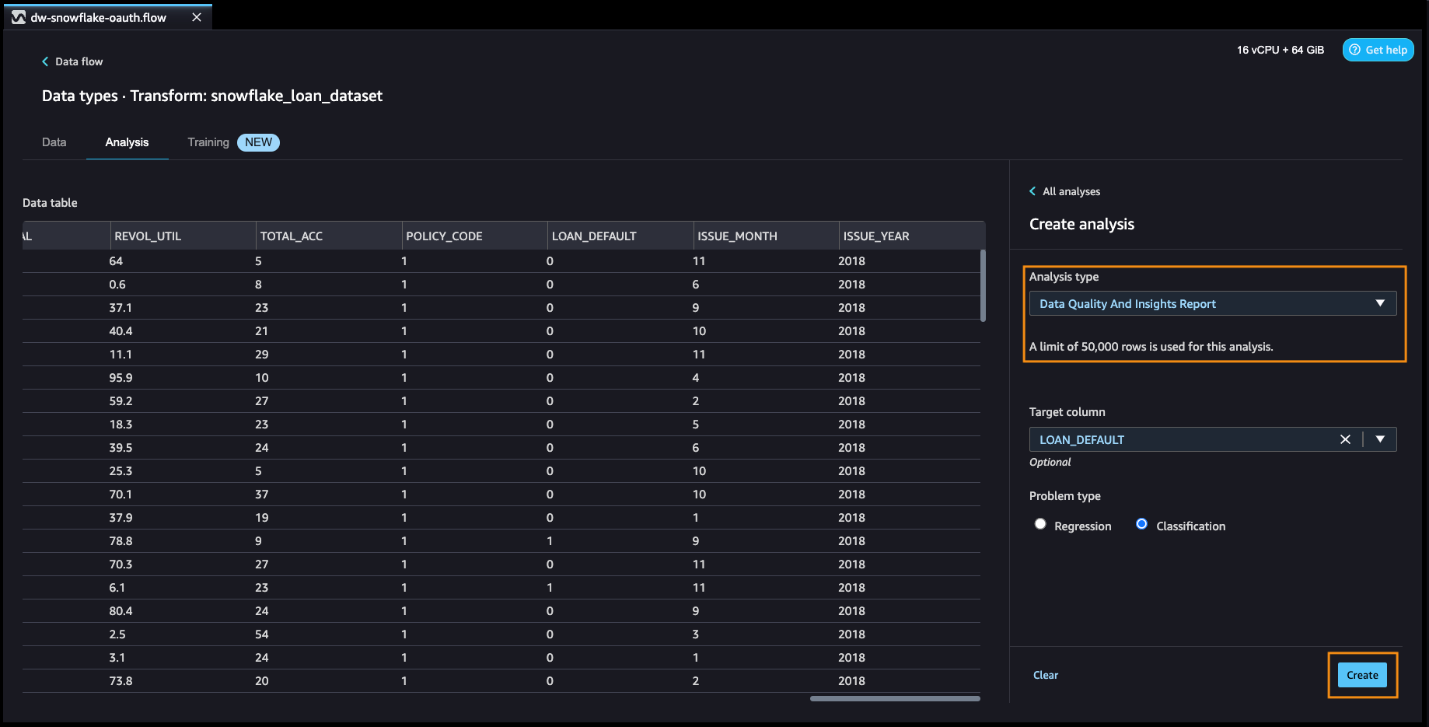The height and width of the screenshot is (727, 1429).
Task: Click the question mark help icon
Action: coord(1355,50)
